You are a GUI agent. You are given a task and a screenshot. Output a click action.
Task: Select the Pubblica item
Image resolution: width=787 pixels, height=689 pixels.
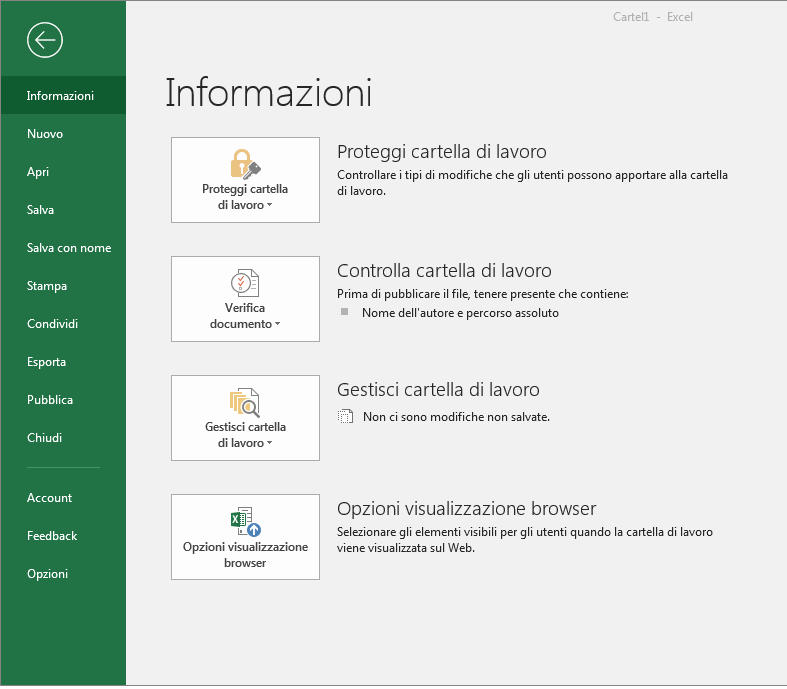pos(63,400)
